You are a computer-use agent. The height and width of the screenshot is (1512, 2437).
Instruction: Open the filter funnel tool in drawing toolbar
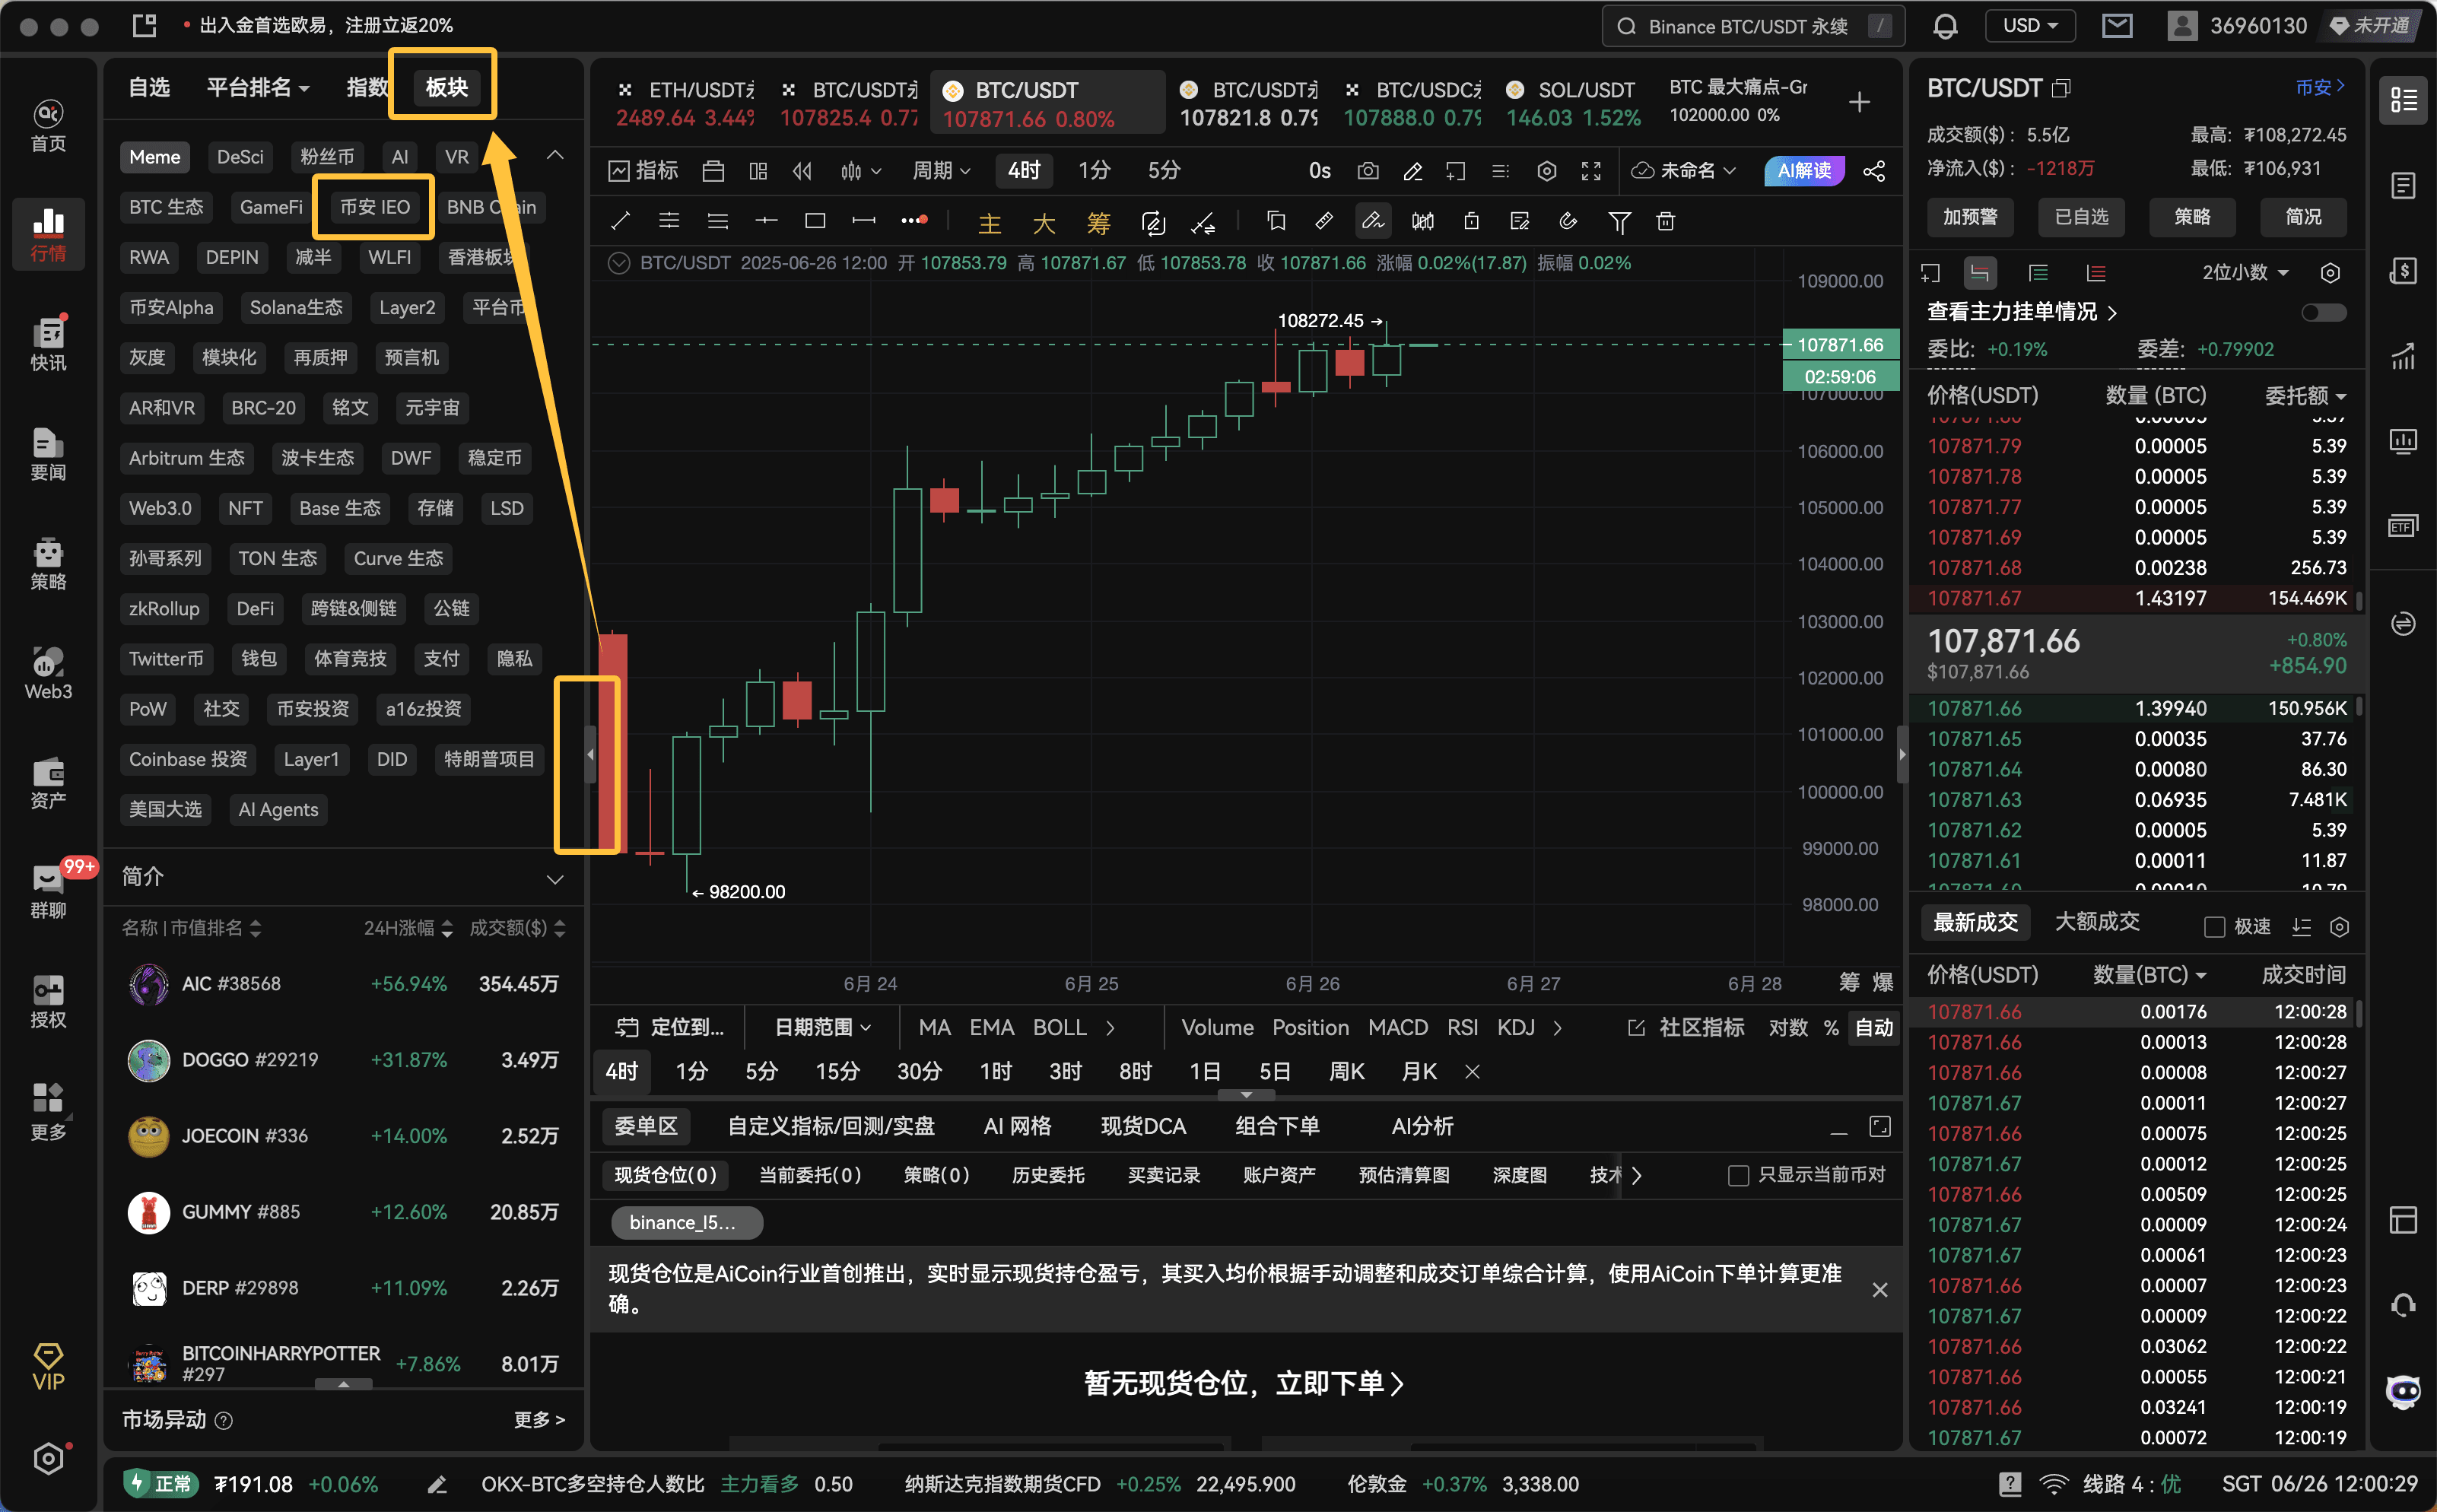pyautogui.click(x=1619, y=221)
